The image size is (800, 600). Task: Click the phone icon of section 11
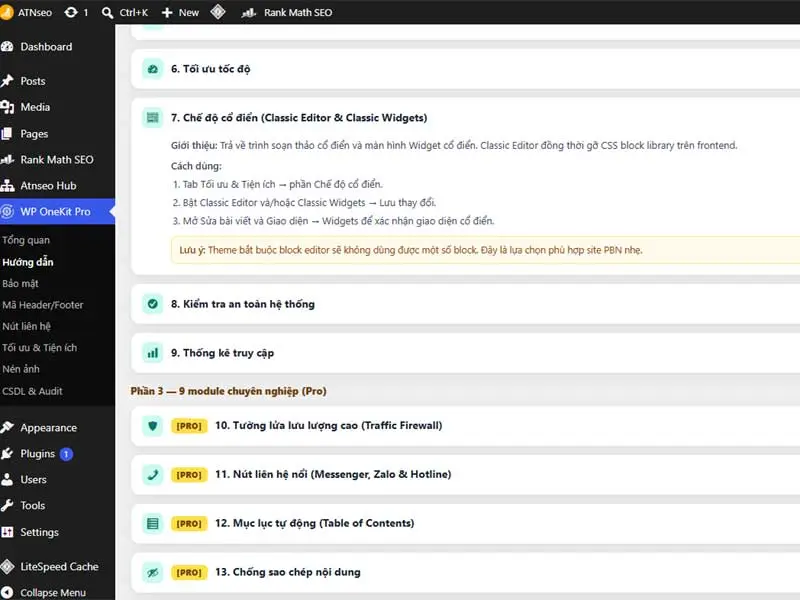coord(153,474)
